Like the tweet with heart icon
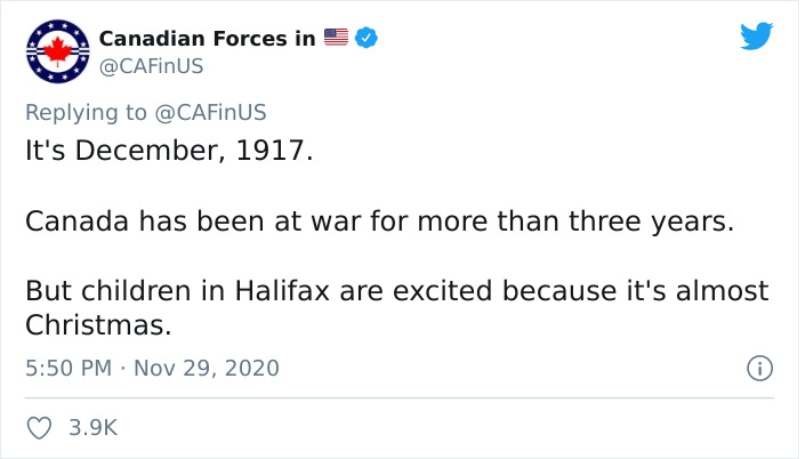Image resolution: width=800 pixels, height=459 pixels. 39,428
